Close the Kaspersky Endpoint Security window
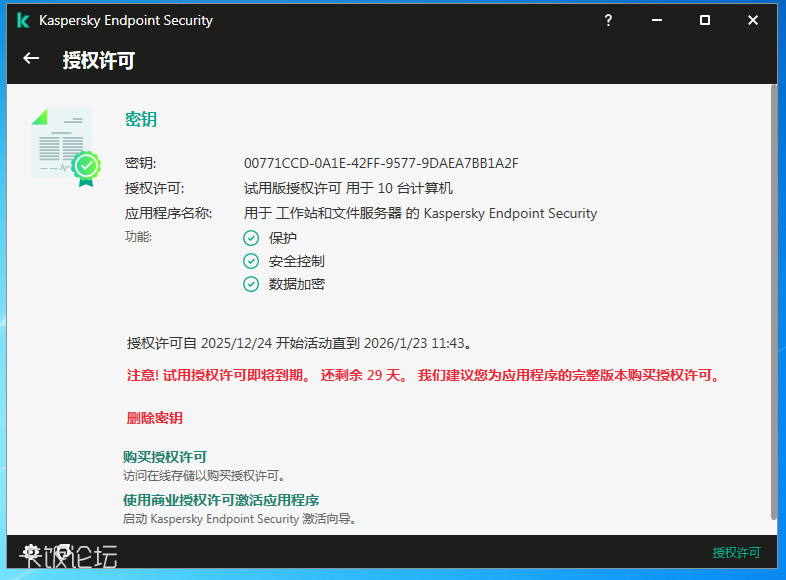786x580 pixels. tap(753, 20)
